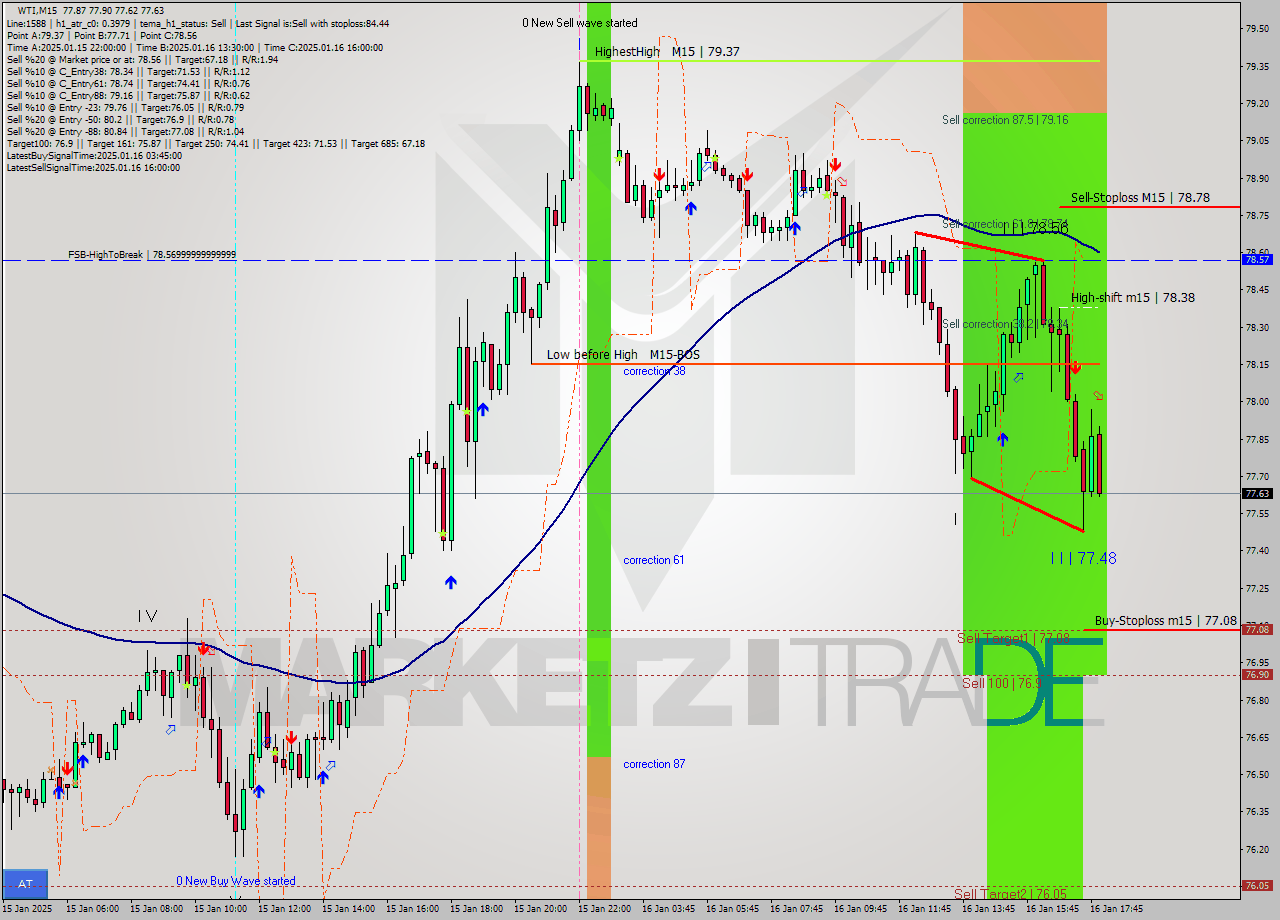Click the 76.20 price scale value
The width and height of the screenshot is (1280, 920).
coord(1257,849)
